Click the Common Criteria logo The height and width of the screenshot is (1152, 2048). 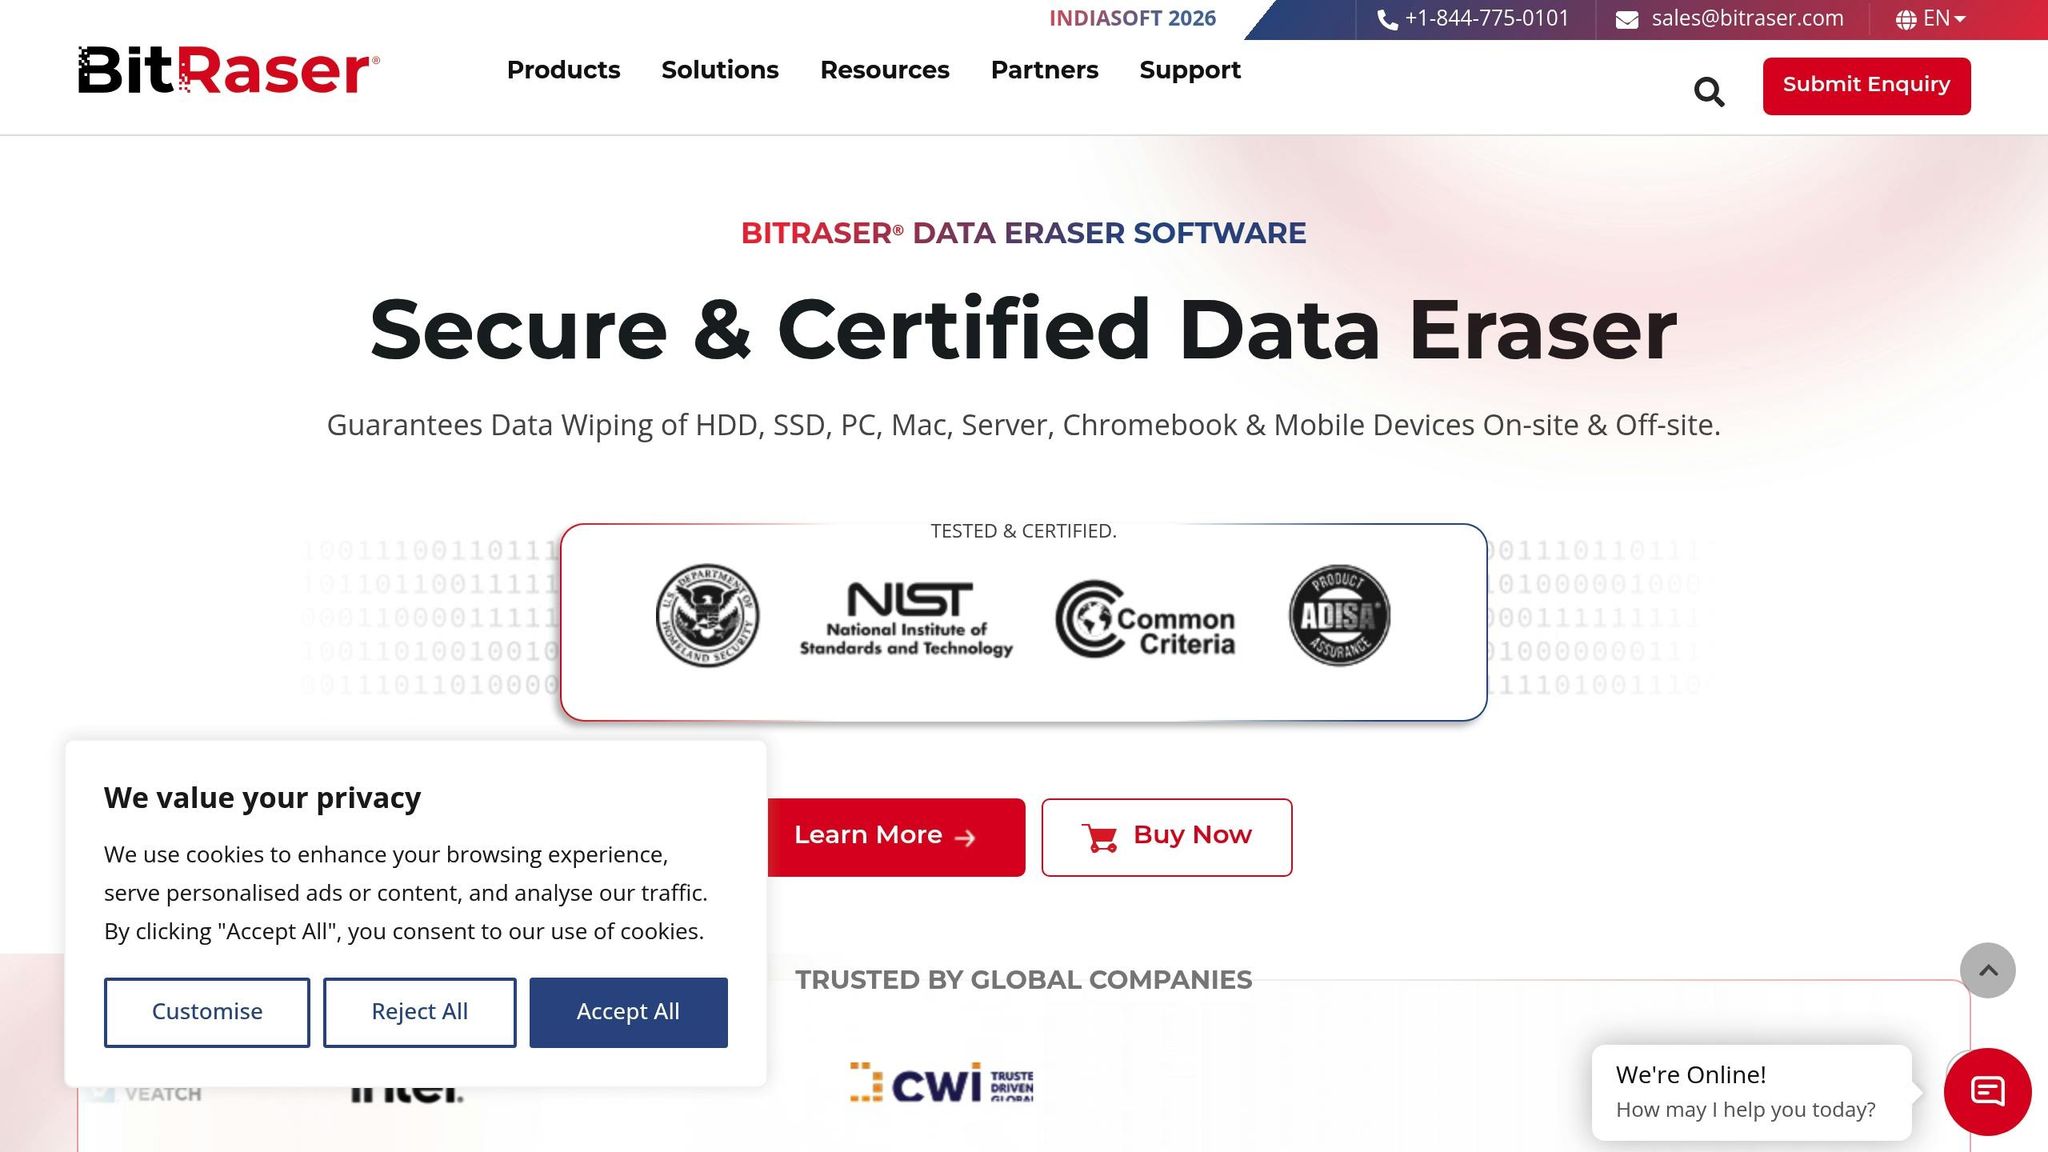(x=1146, y=619)
